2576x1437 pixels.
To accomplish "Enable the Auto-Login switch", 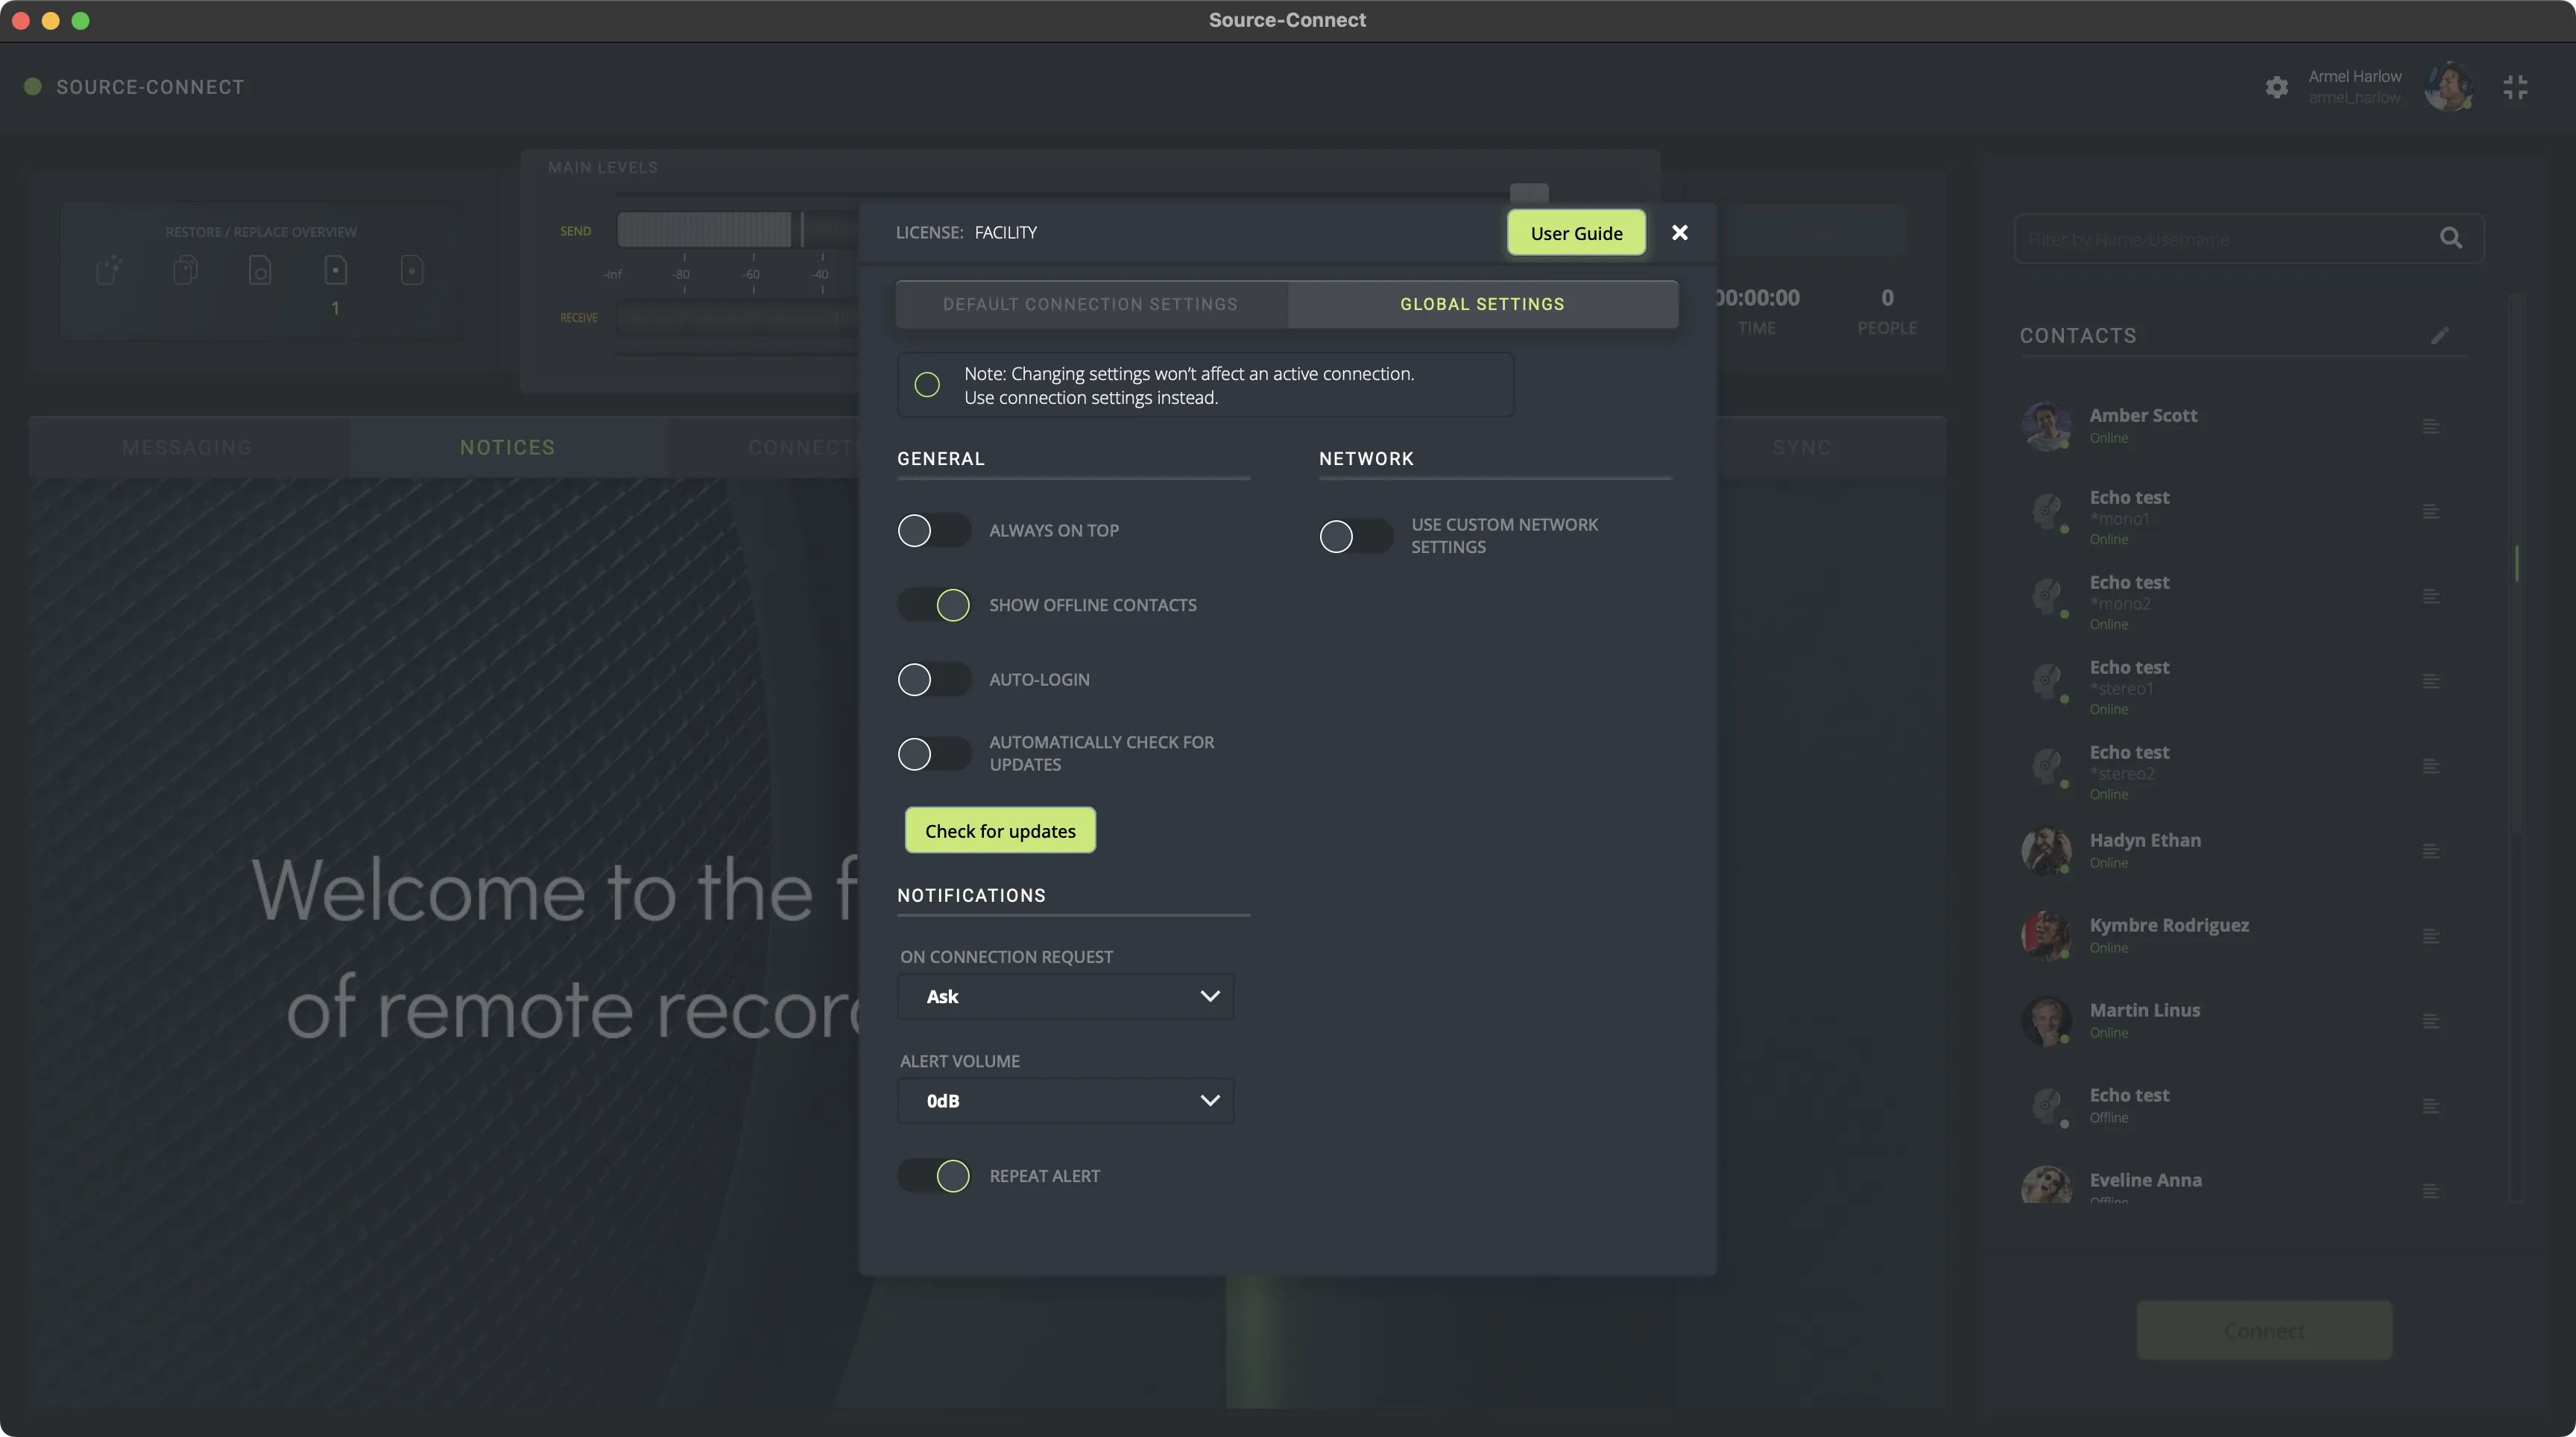I will 934,680.
